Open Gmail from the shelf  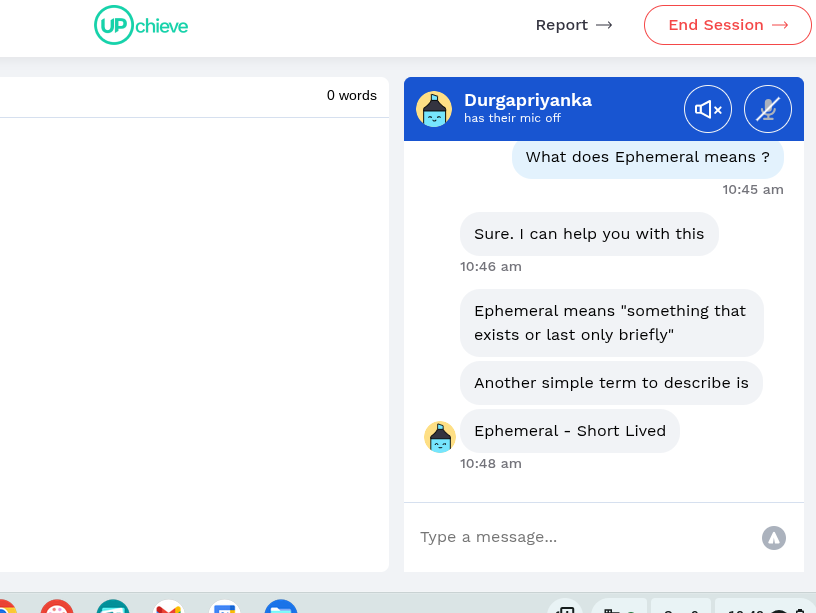pos(169,607)
